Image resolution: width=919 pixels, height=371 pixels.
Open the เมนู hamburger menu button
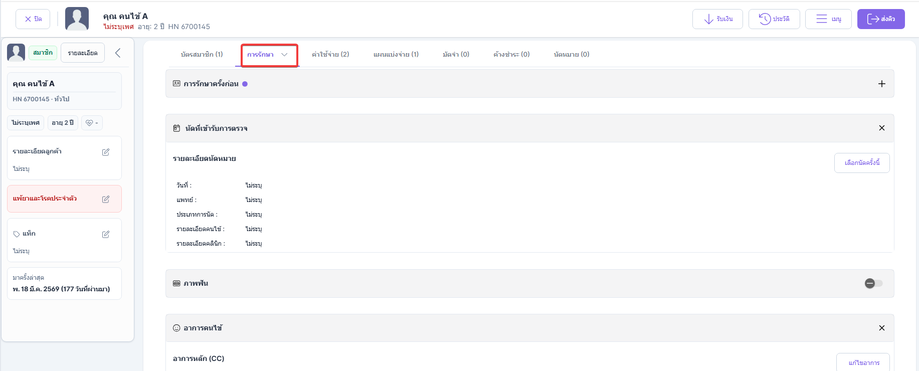[x=828, y=19]
